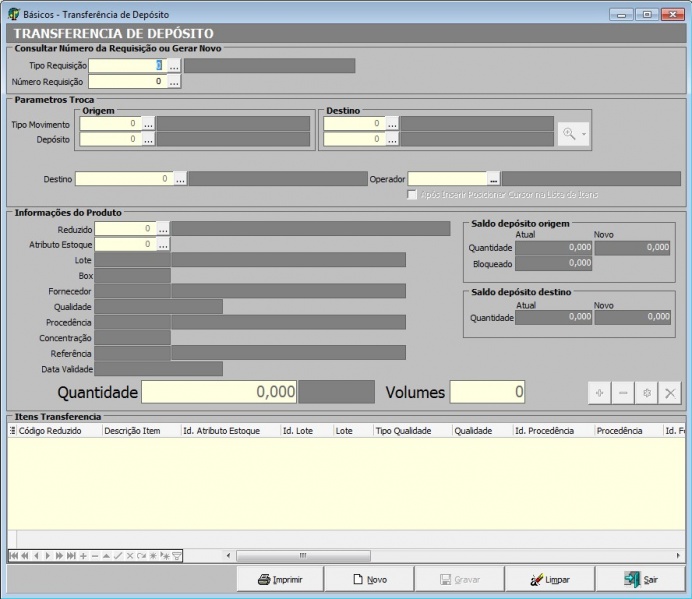This screenshot has height=599, width=692.
Task: Click the Limpar button
Action: coord(550,579)
